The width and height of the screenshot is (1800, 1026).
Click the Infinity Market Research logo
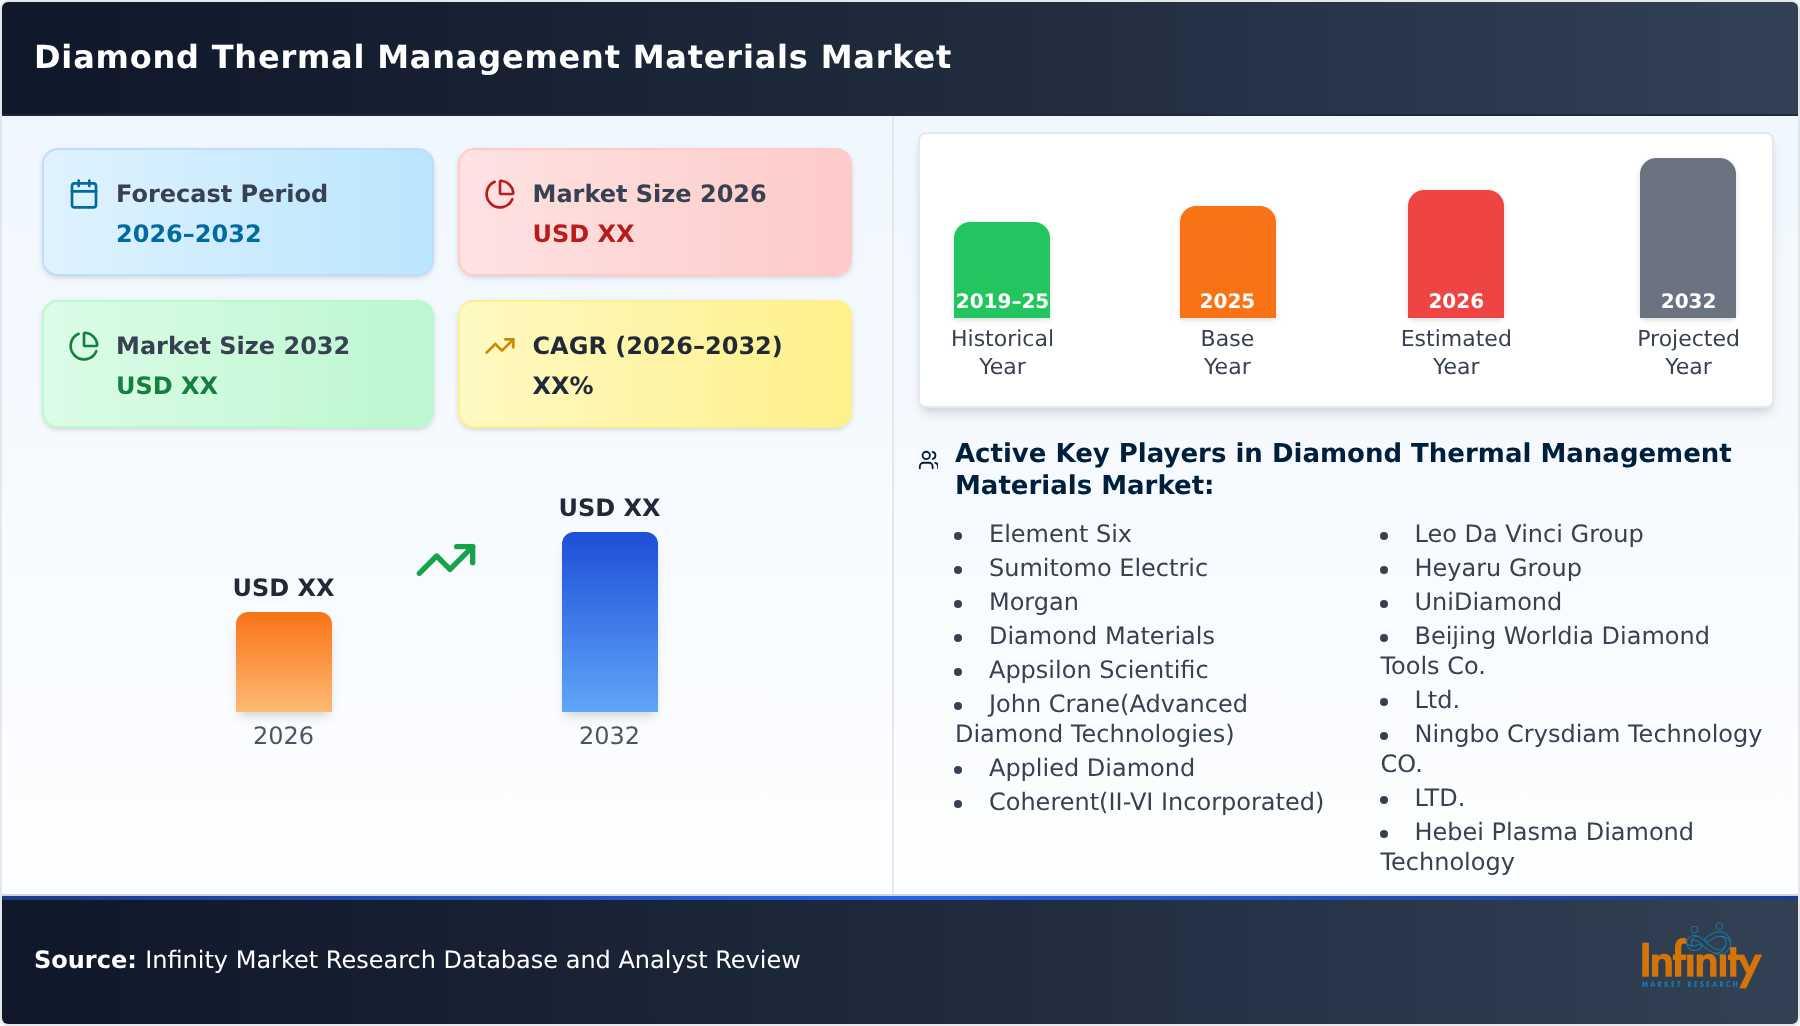tap(1701, 957)
